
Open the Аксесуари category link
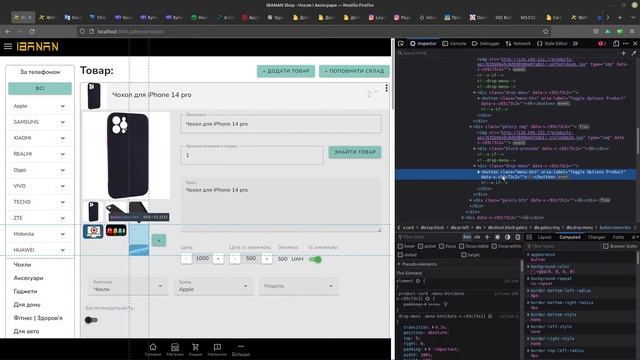tap(28, 278)
